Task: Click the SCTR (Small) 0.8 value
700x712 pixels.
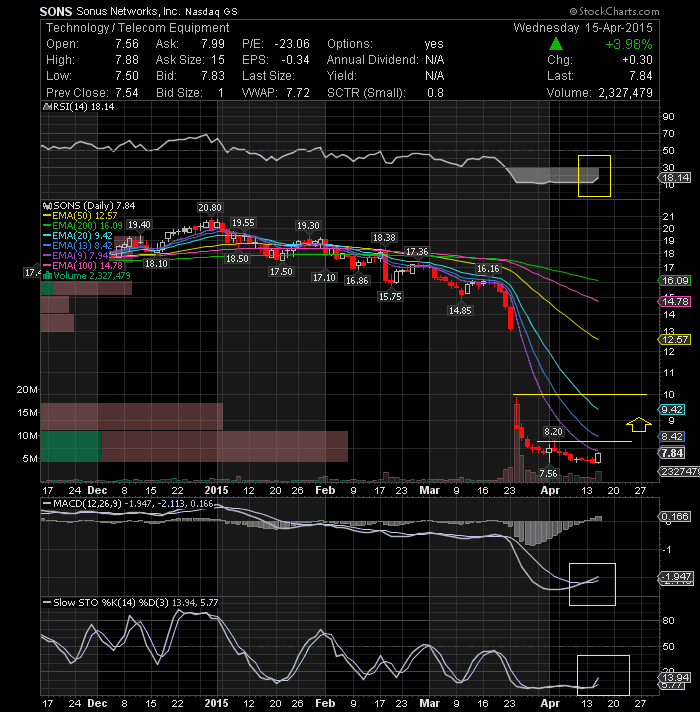Action: (435, 93)
